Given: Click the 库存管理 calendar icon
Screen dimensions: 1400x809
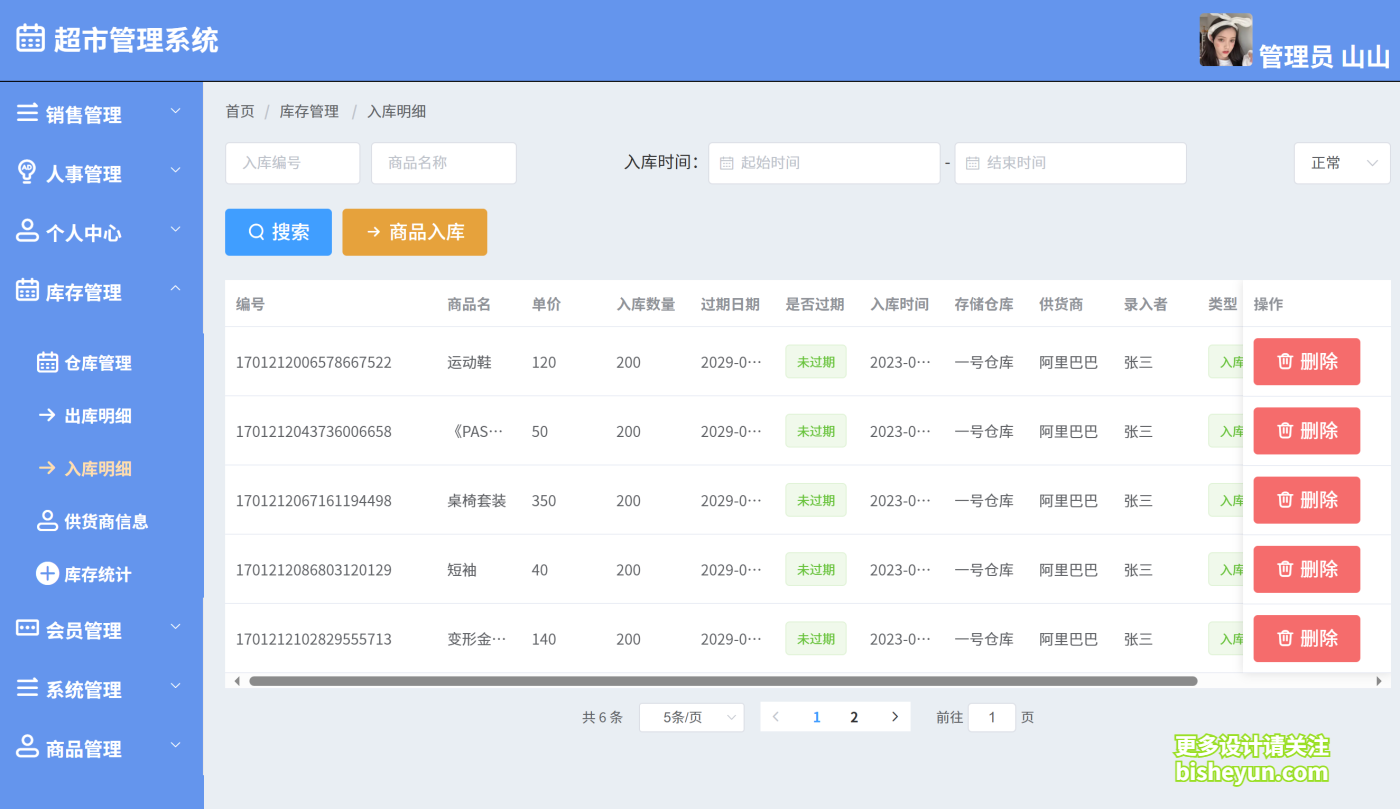Looking at the screenshot, I should (27, 290).
